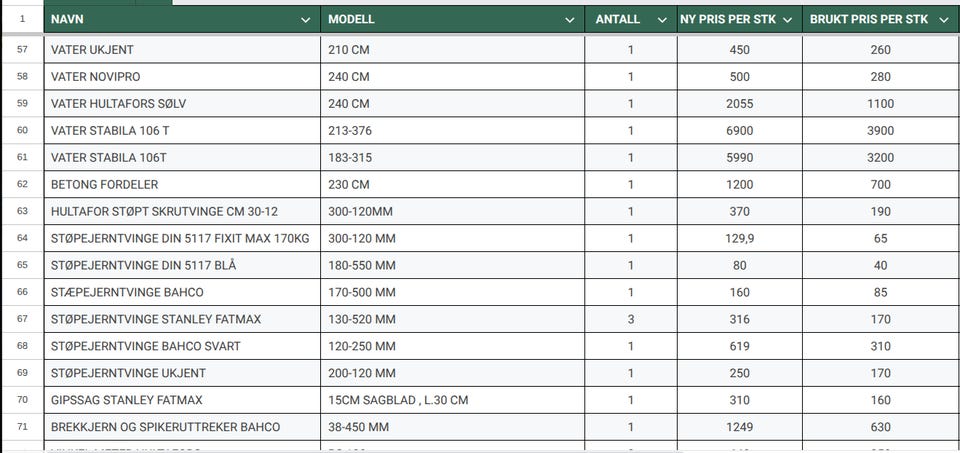Click the NAVN header cell
This screenshot has width=960, height=453.
(182, 20)
